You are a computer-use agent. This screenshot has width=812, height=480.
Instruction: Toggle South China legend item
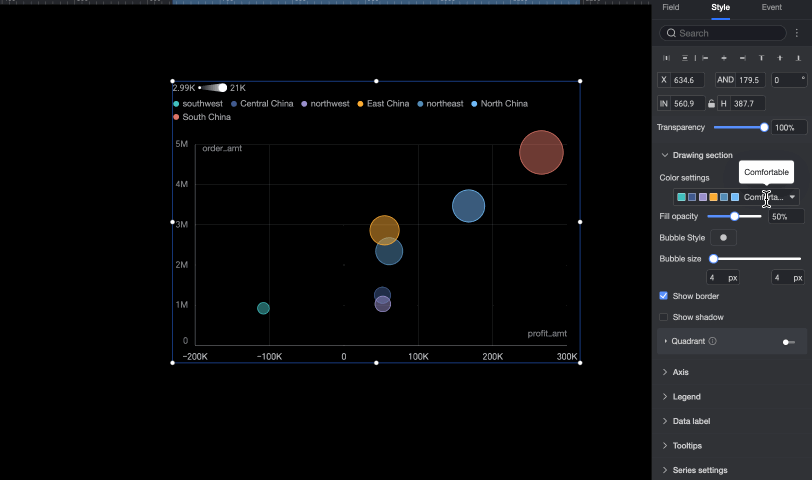point(202,117)
